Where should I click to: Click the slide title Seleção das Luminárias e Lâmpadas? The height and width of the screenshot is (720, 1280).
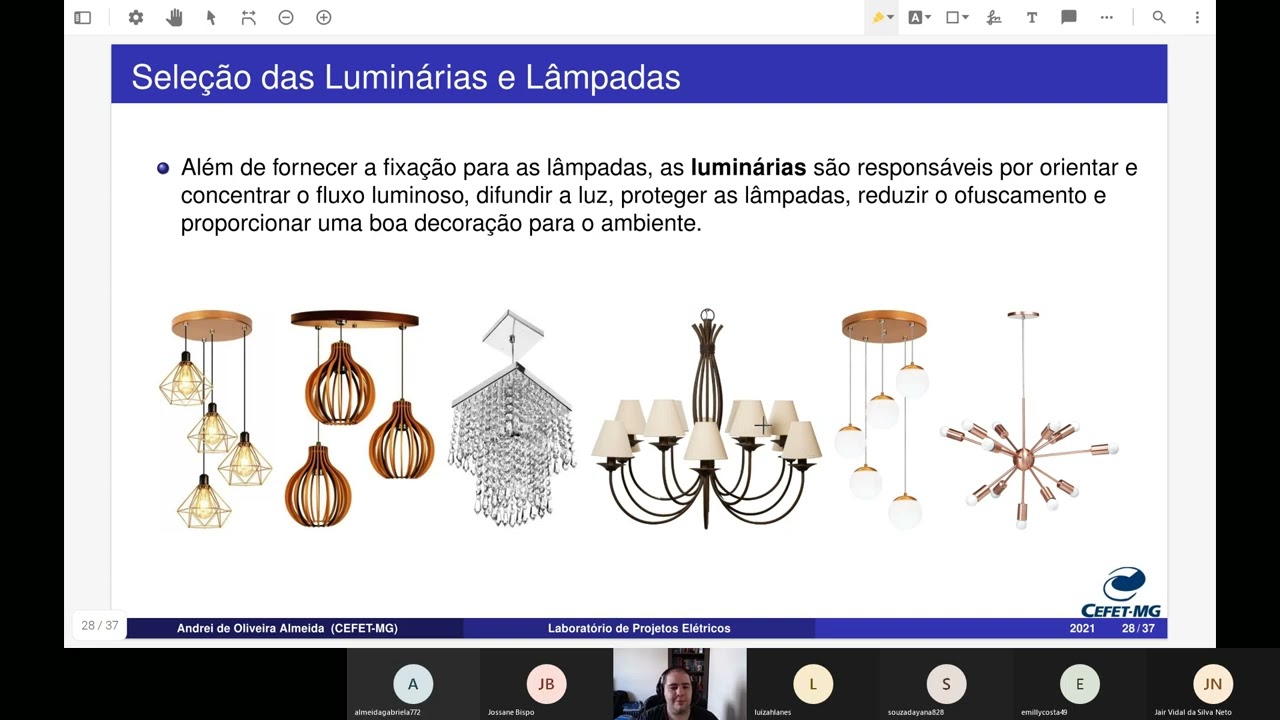click(x=406, y=77)
